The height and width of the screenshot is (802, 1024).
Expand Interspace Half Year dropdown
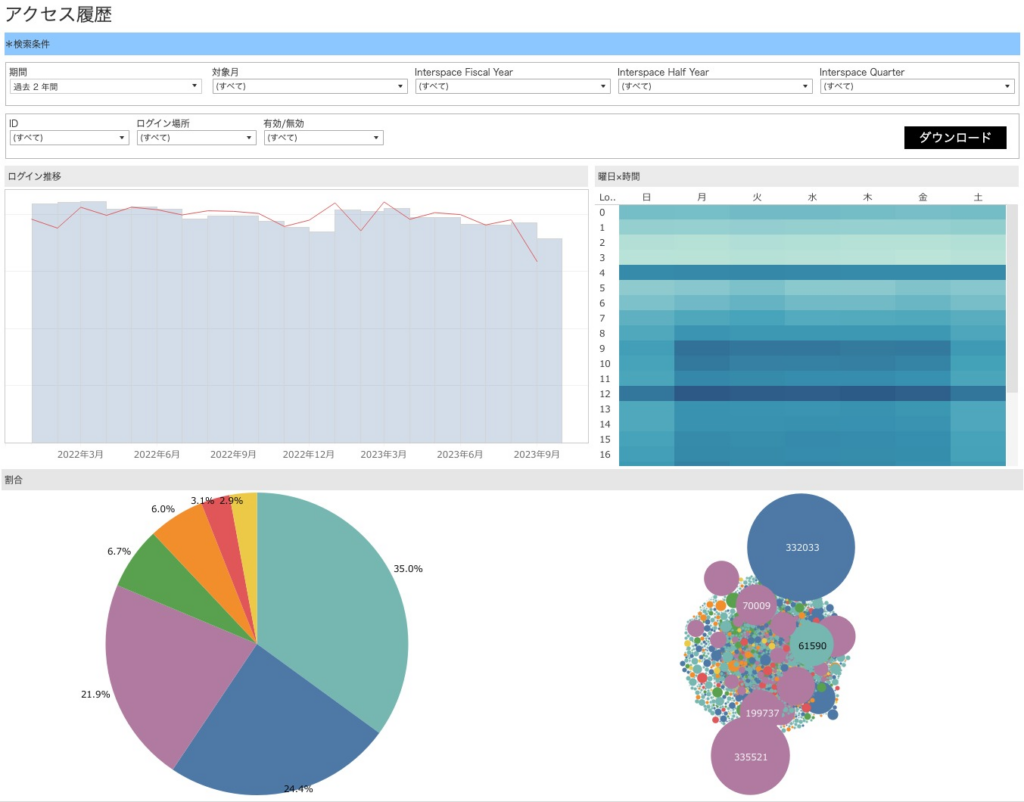(713, 87)
